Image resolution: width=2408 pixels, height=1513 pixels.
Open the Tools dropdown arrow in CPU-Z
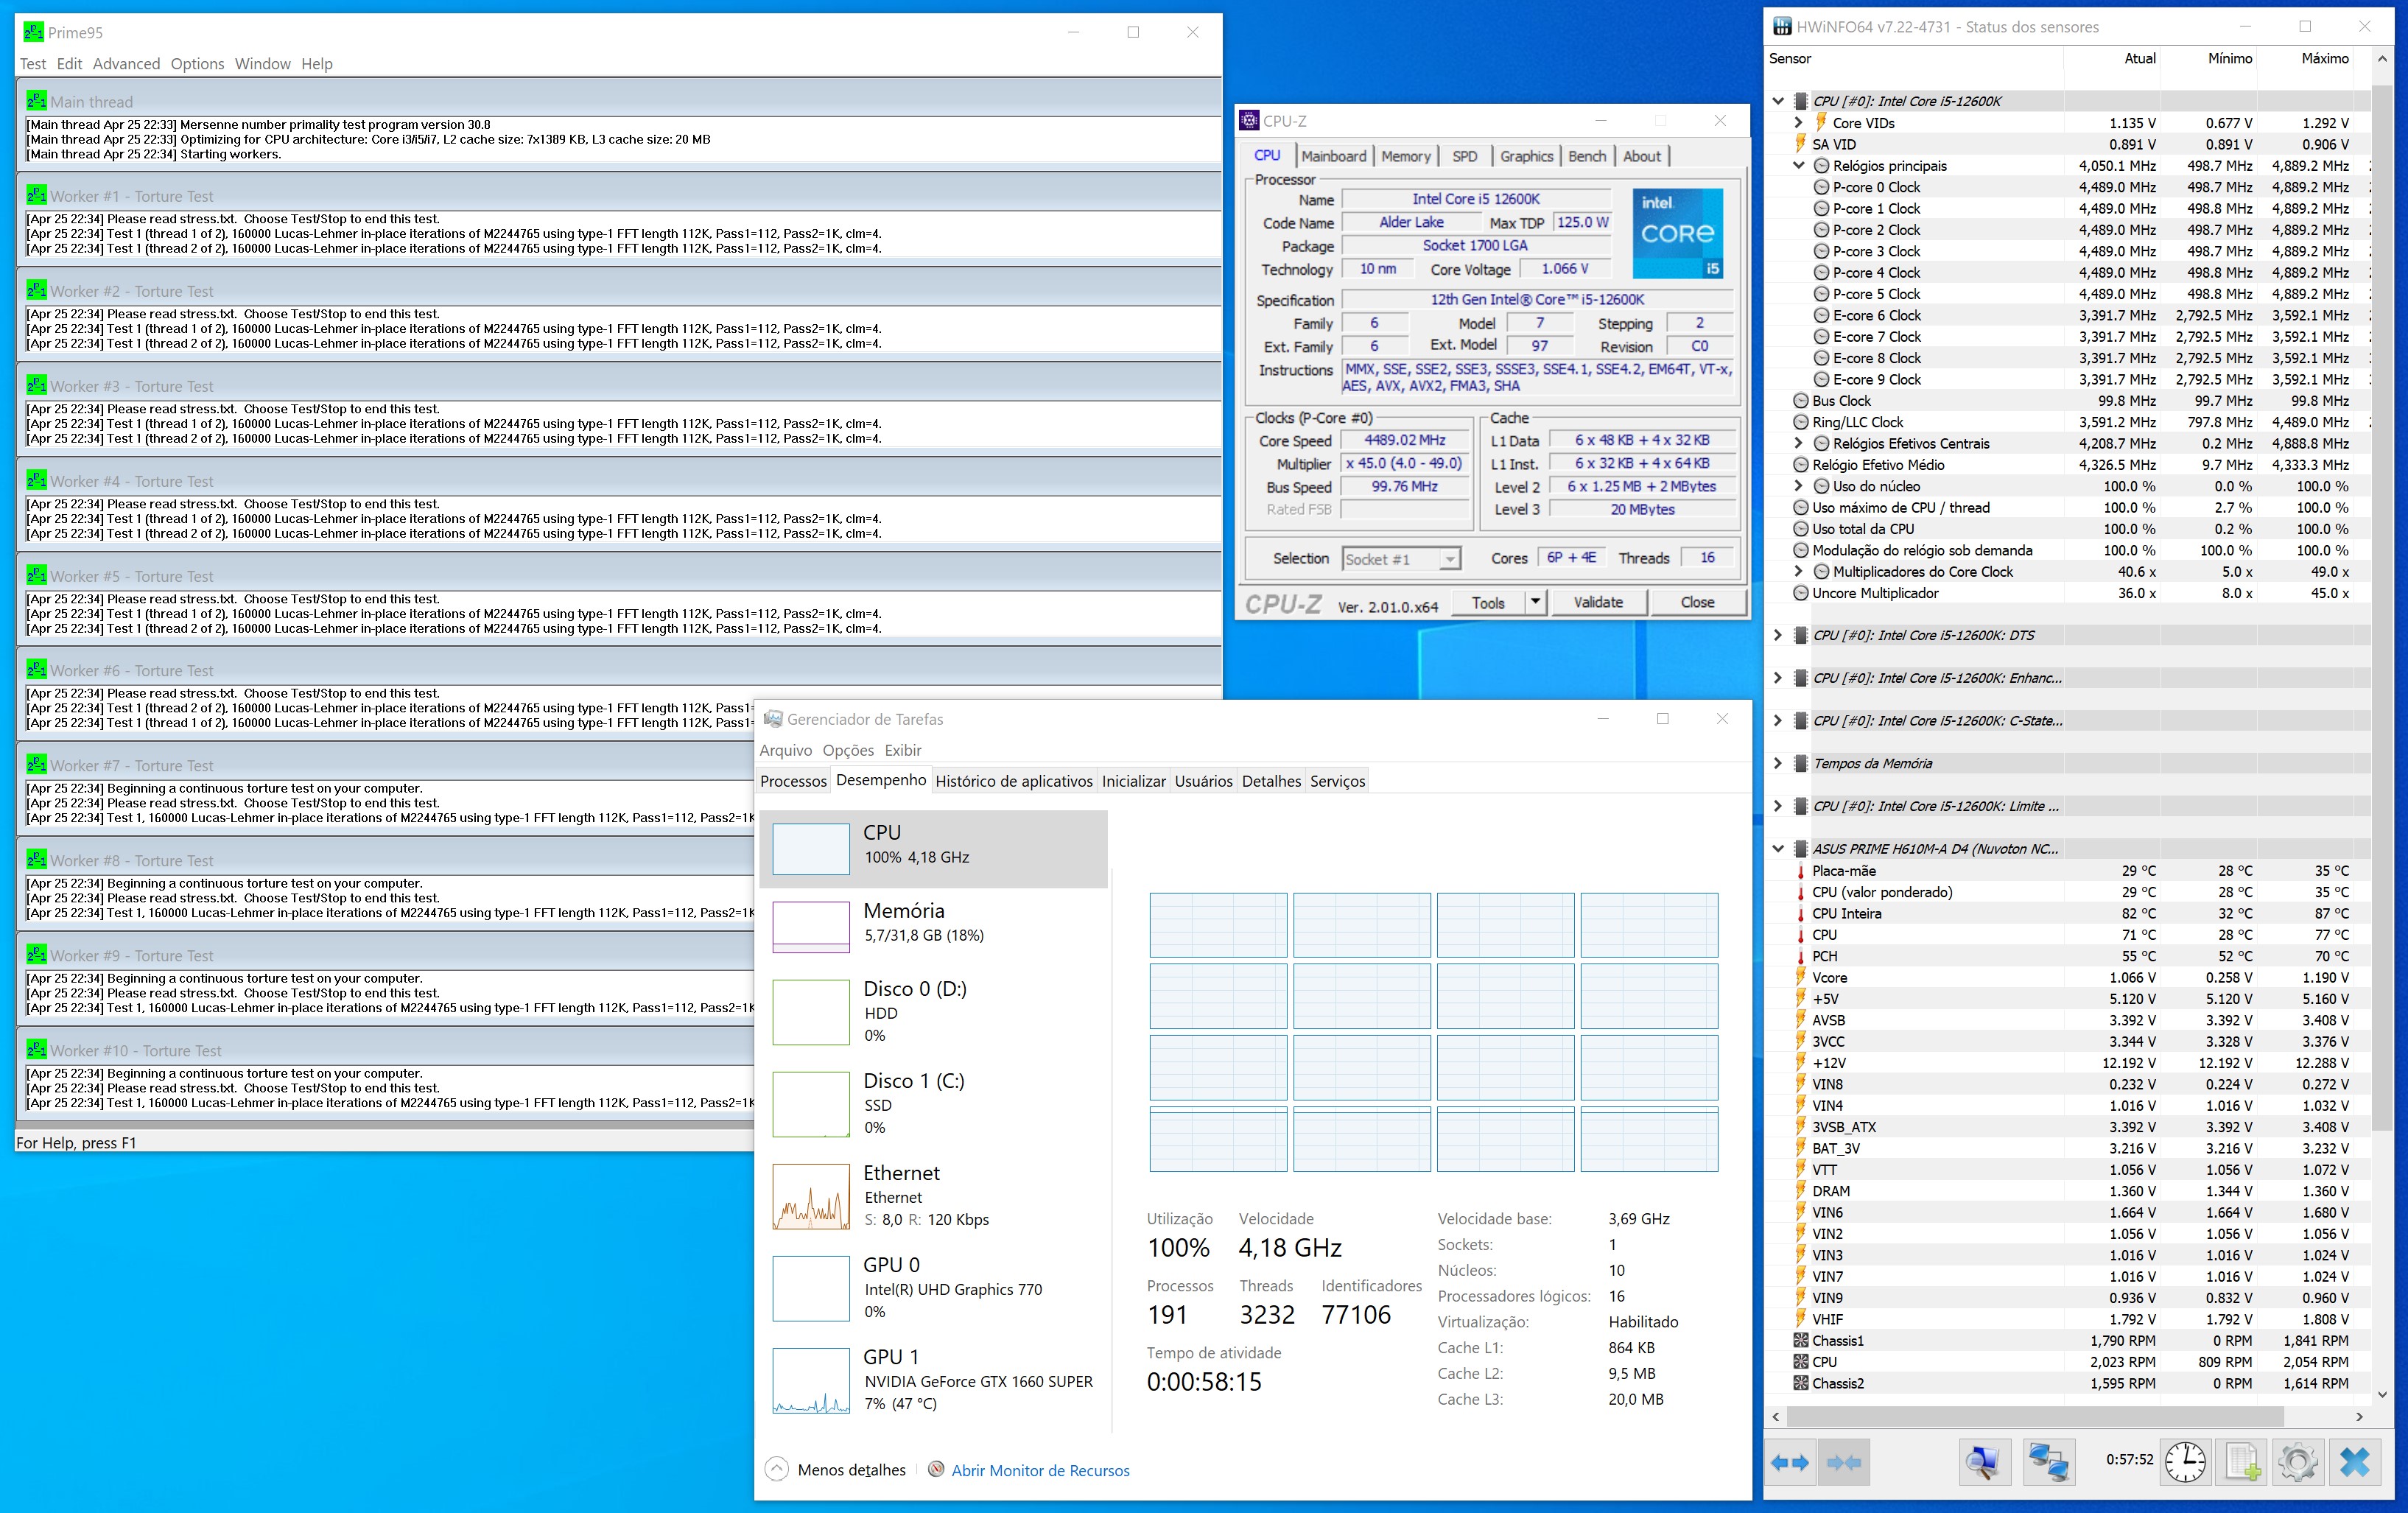1536,602
